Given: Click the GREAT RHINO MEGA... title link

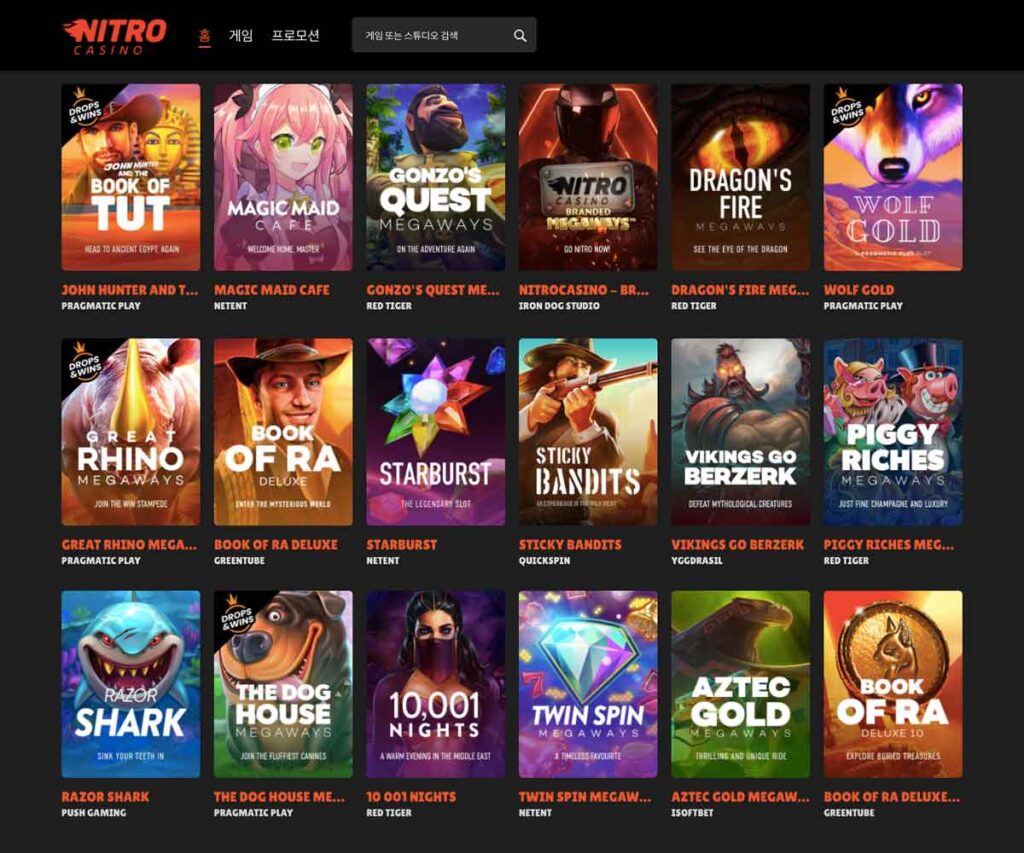Looking at the screenshot, I should click(129, 545).
